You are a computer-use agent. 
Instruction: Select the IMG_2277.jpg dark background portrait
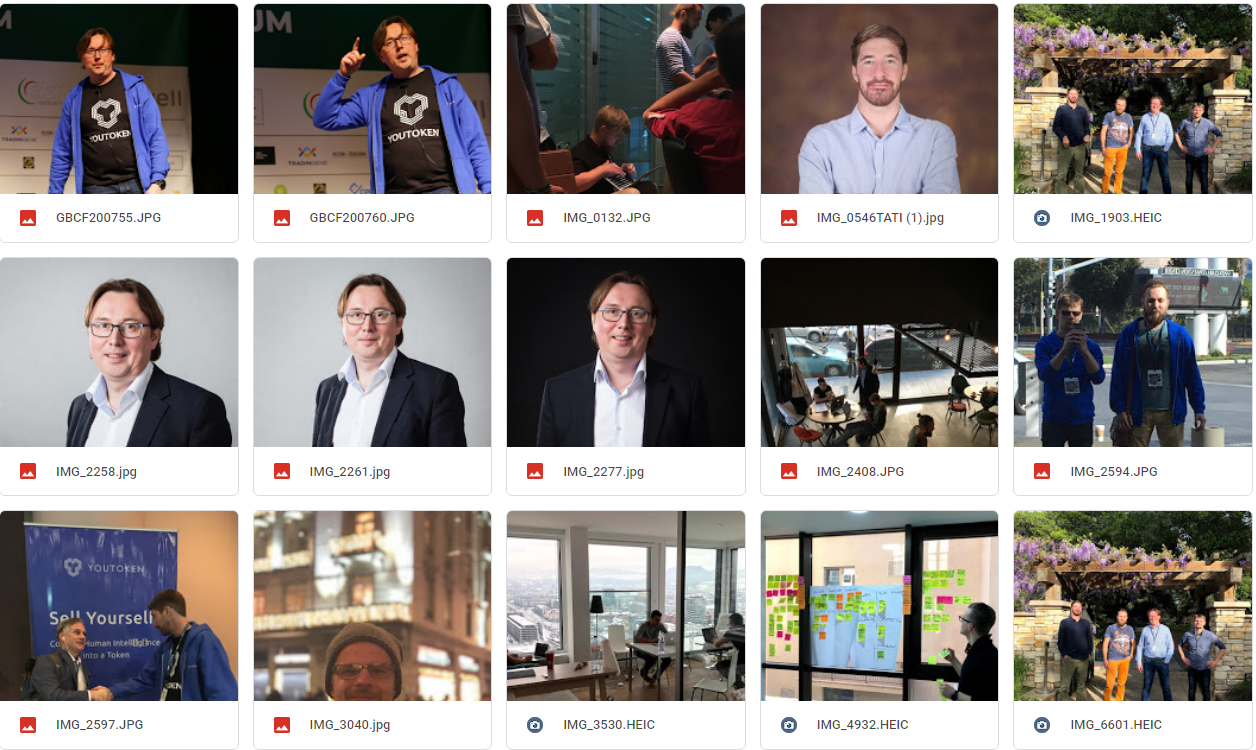(626, 352)
